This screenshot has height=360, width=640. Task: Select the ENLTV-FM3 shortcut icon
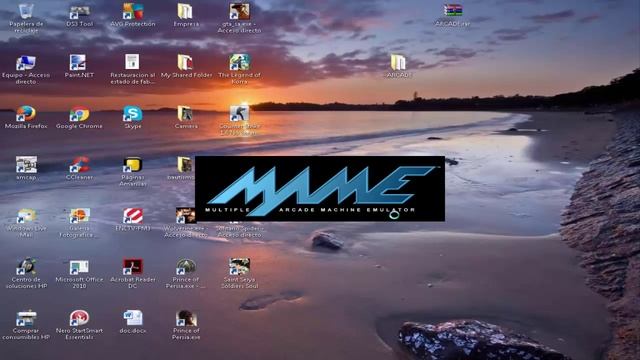(x=133, y=216)
